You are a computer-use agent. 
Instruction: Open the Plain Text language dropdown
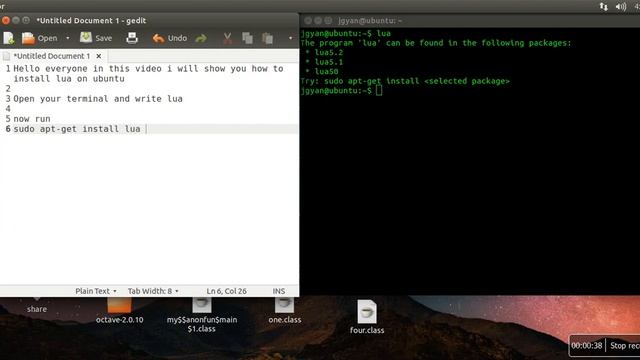click(96, 291)
